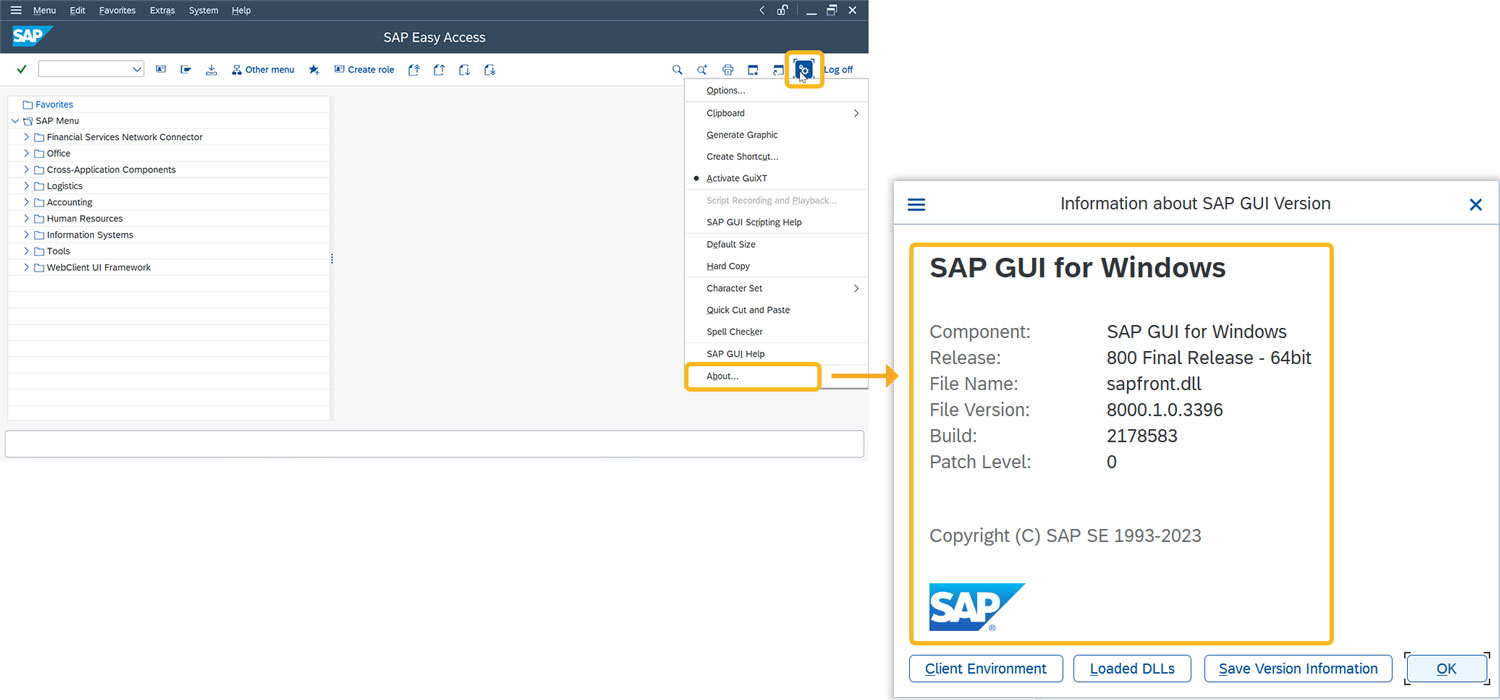Expand the Logistics folder node

tap(27, 186)
